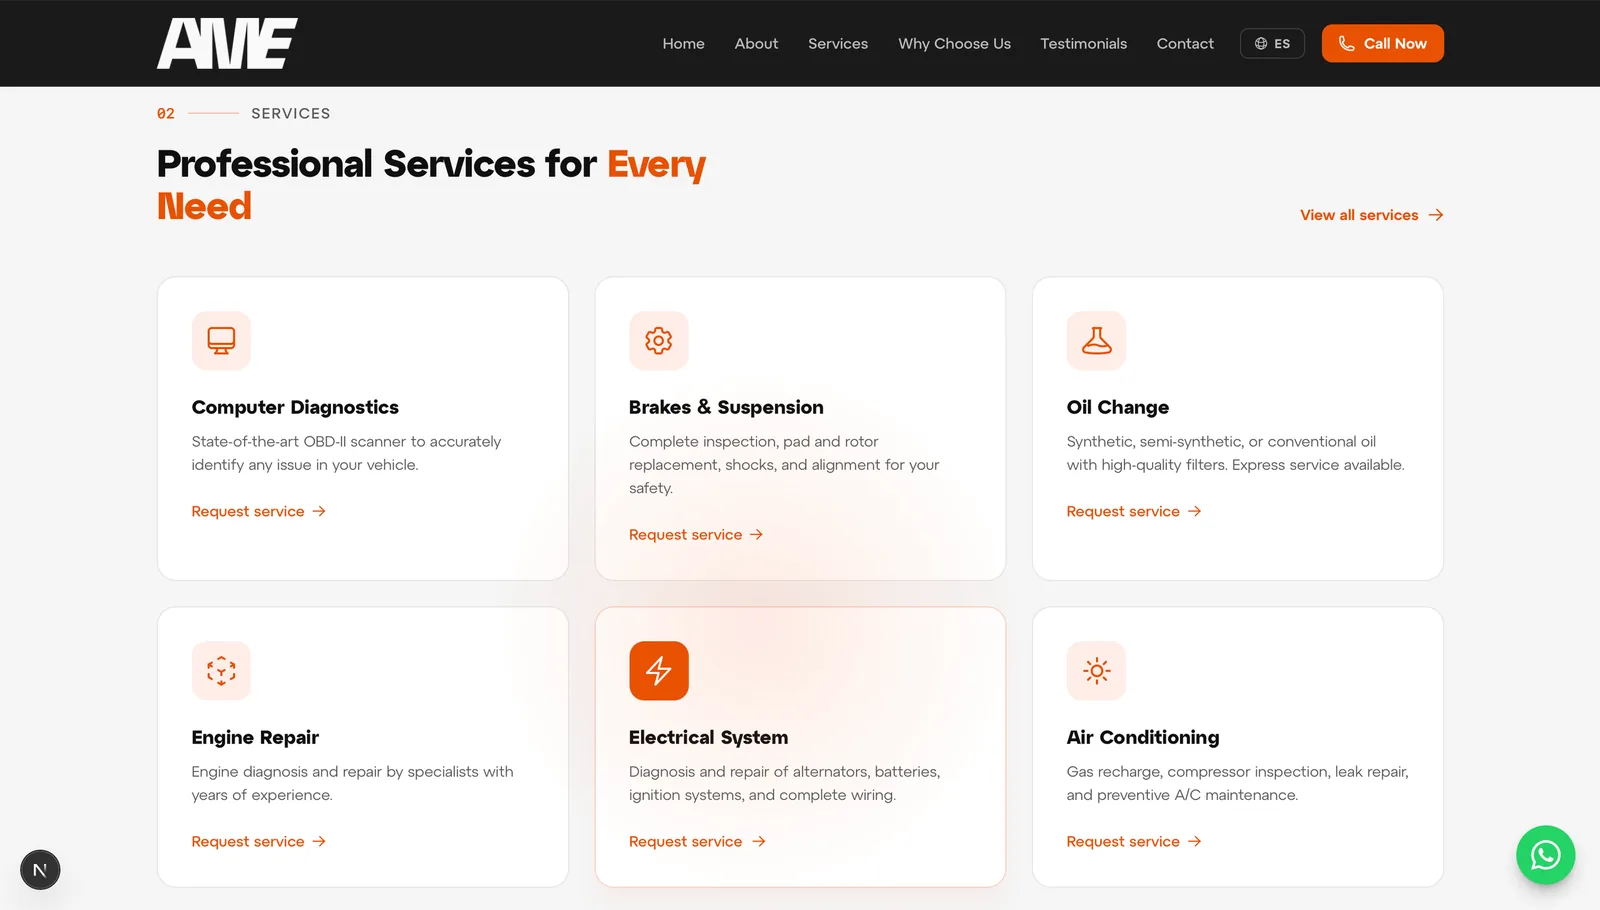Viewport: 1600px width, 910px height.
Task: Click the Computer Diagnostics card title
Action: (295, 407)
